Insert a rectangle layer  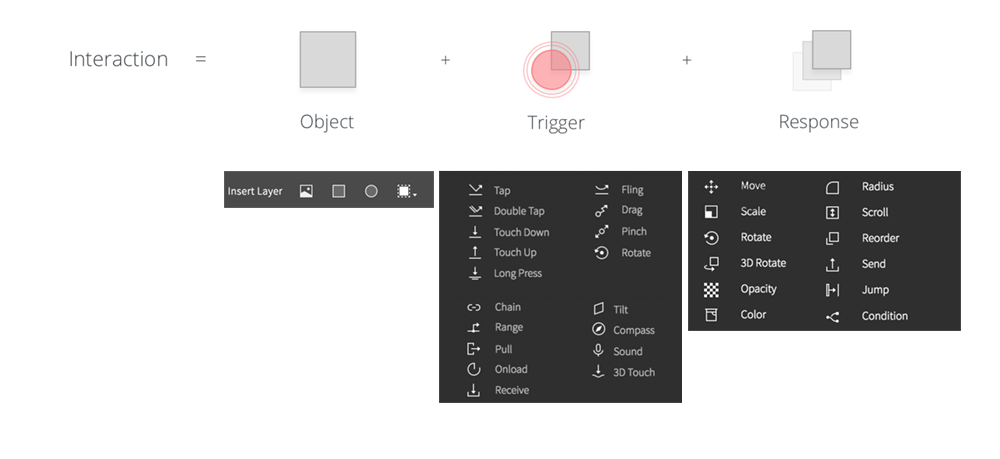coord(339,191)
